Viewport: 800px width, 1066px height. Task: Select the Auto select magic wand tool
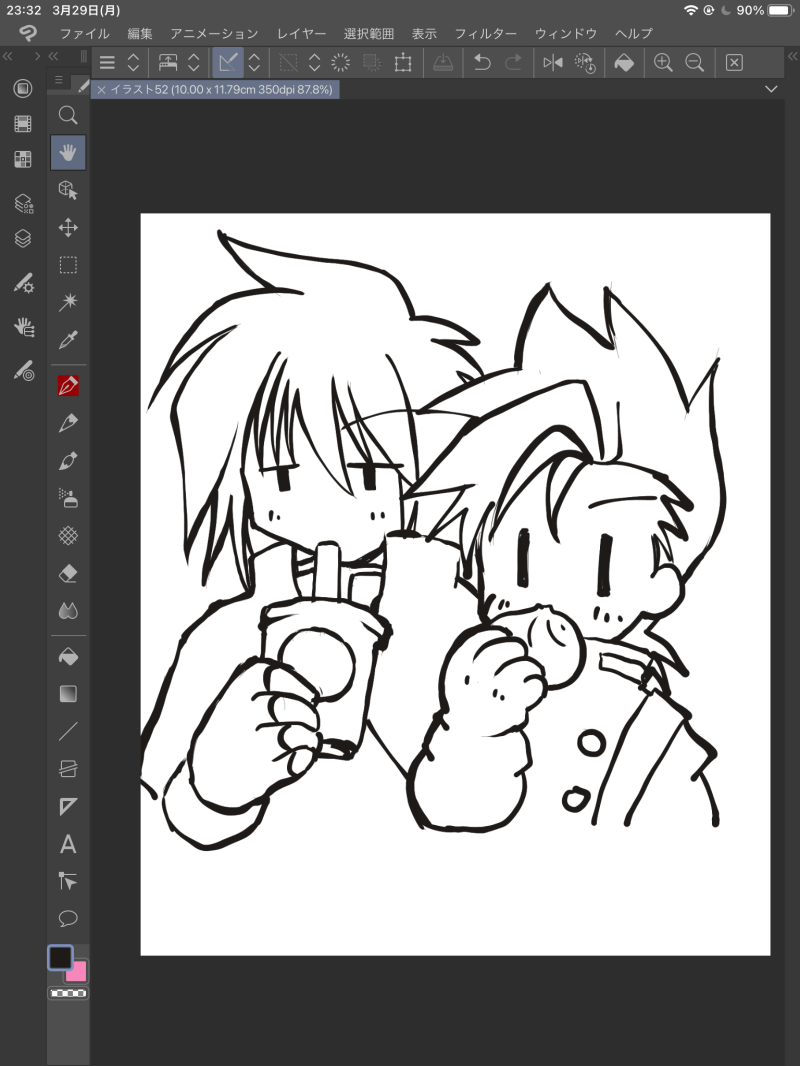68,302
